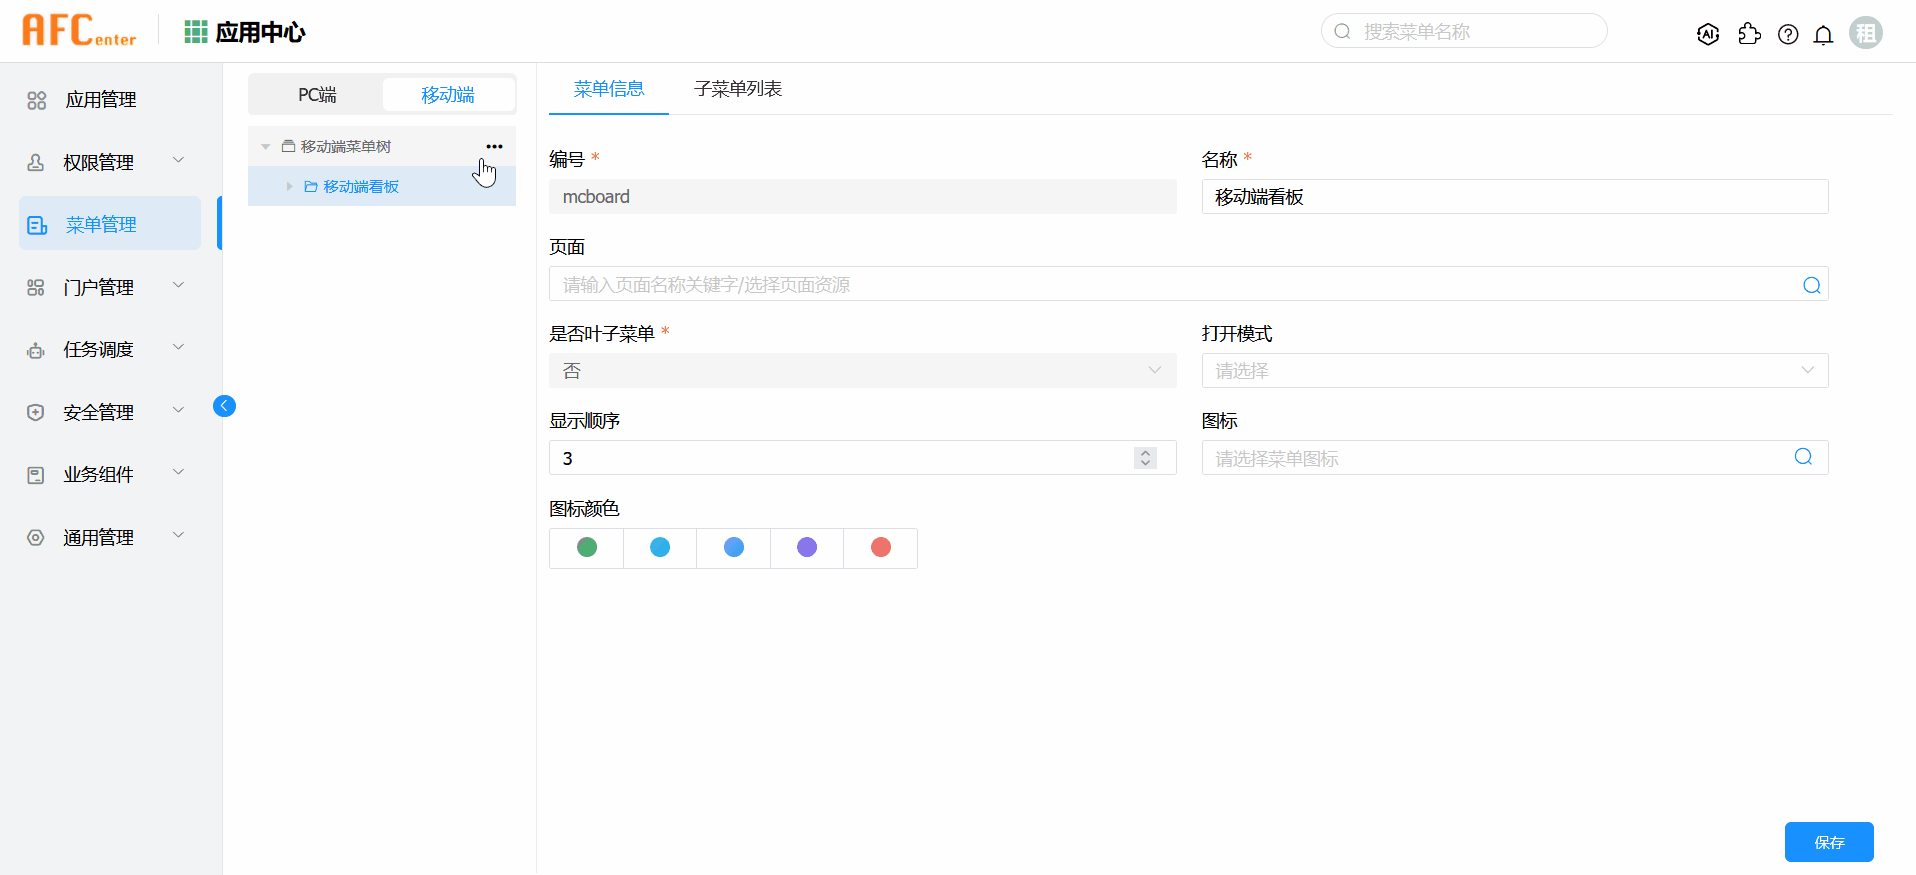Open the plugin puzzle-piece icon
Screen dimensions: 1916x875
1749,34
